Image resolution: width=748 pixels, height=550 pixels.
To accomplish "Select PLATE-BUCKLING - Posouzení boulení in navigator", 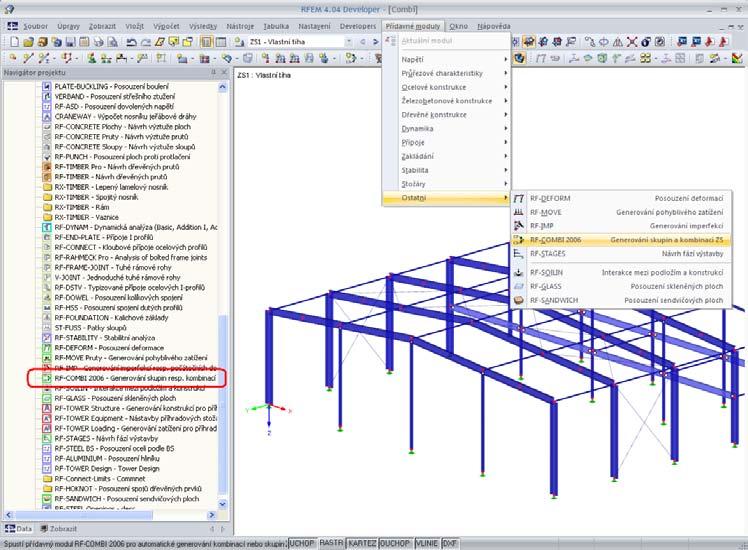I will tap(111, 86).
